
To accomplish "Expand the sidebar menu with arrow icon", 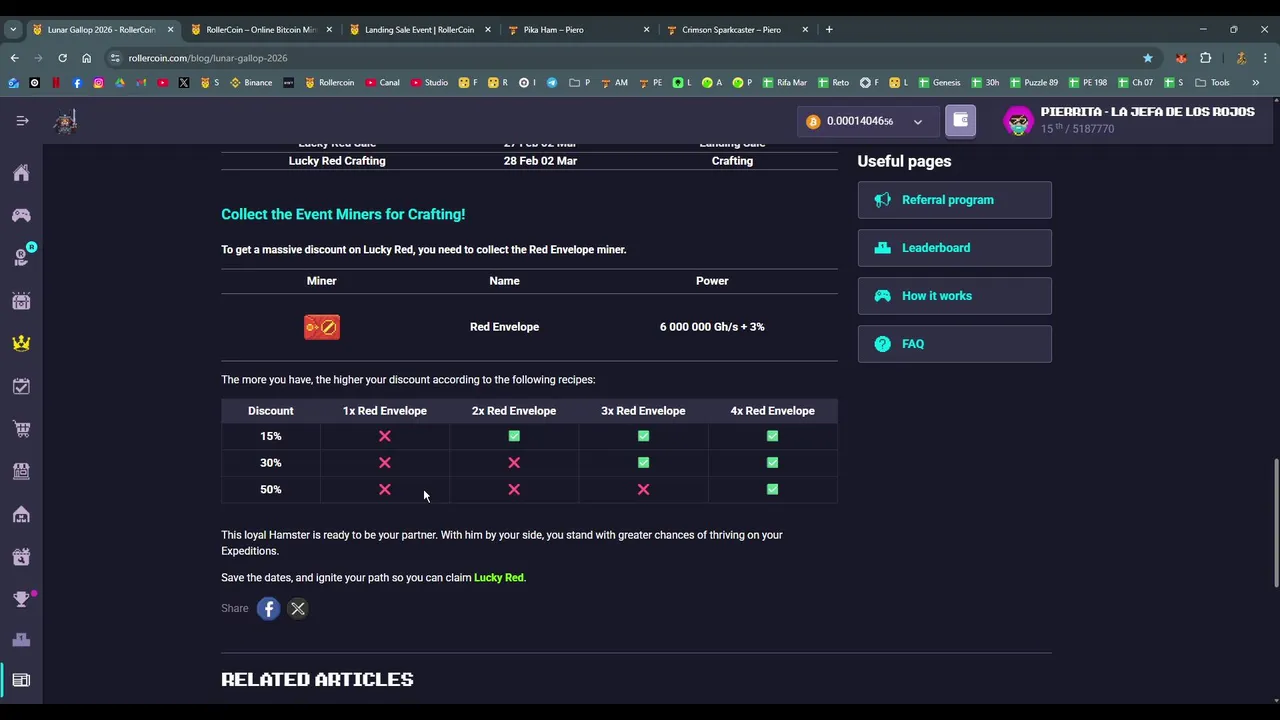I will (x=22, y=121).
